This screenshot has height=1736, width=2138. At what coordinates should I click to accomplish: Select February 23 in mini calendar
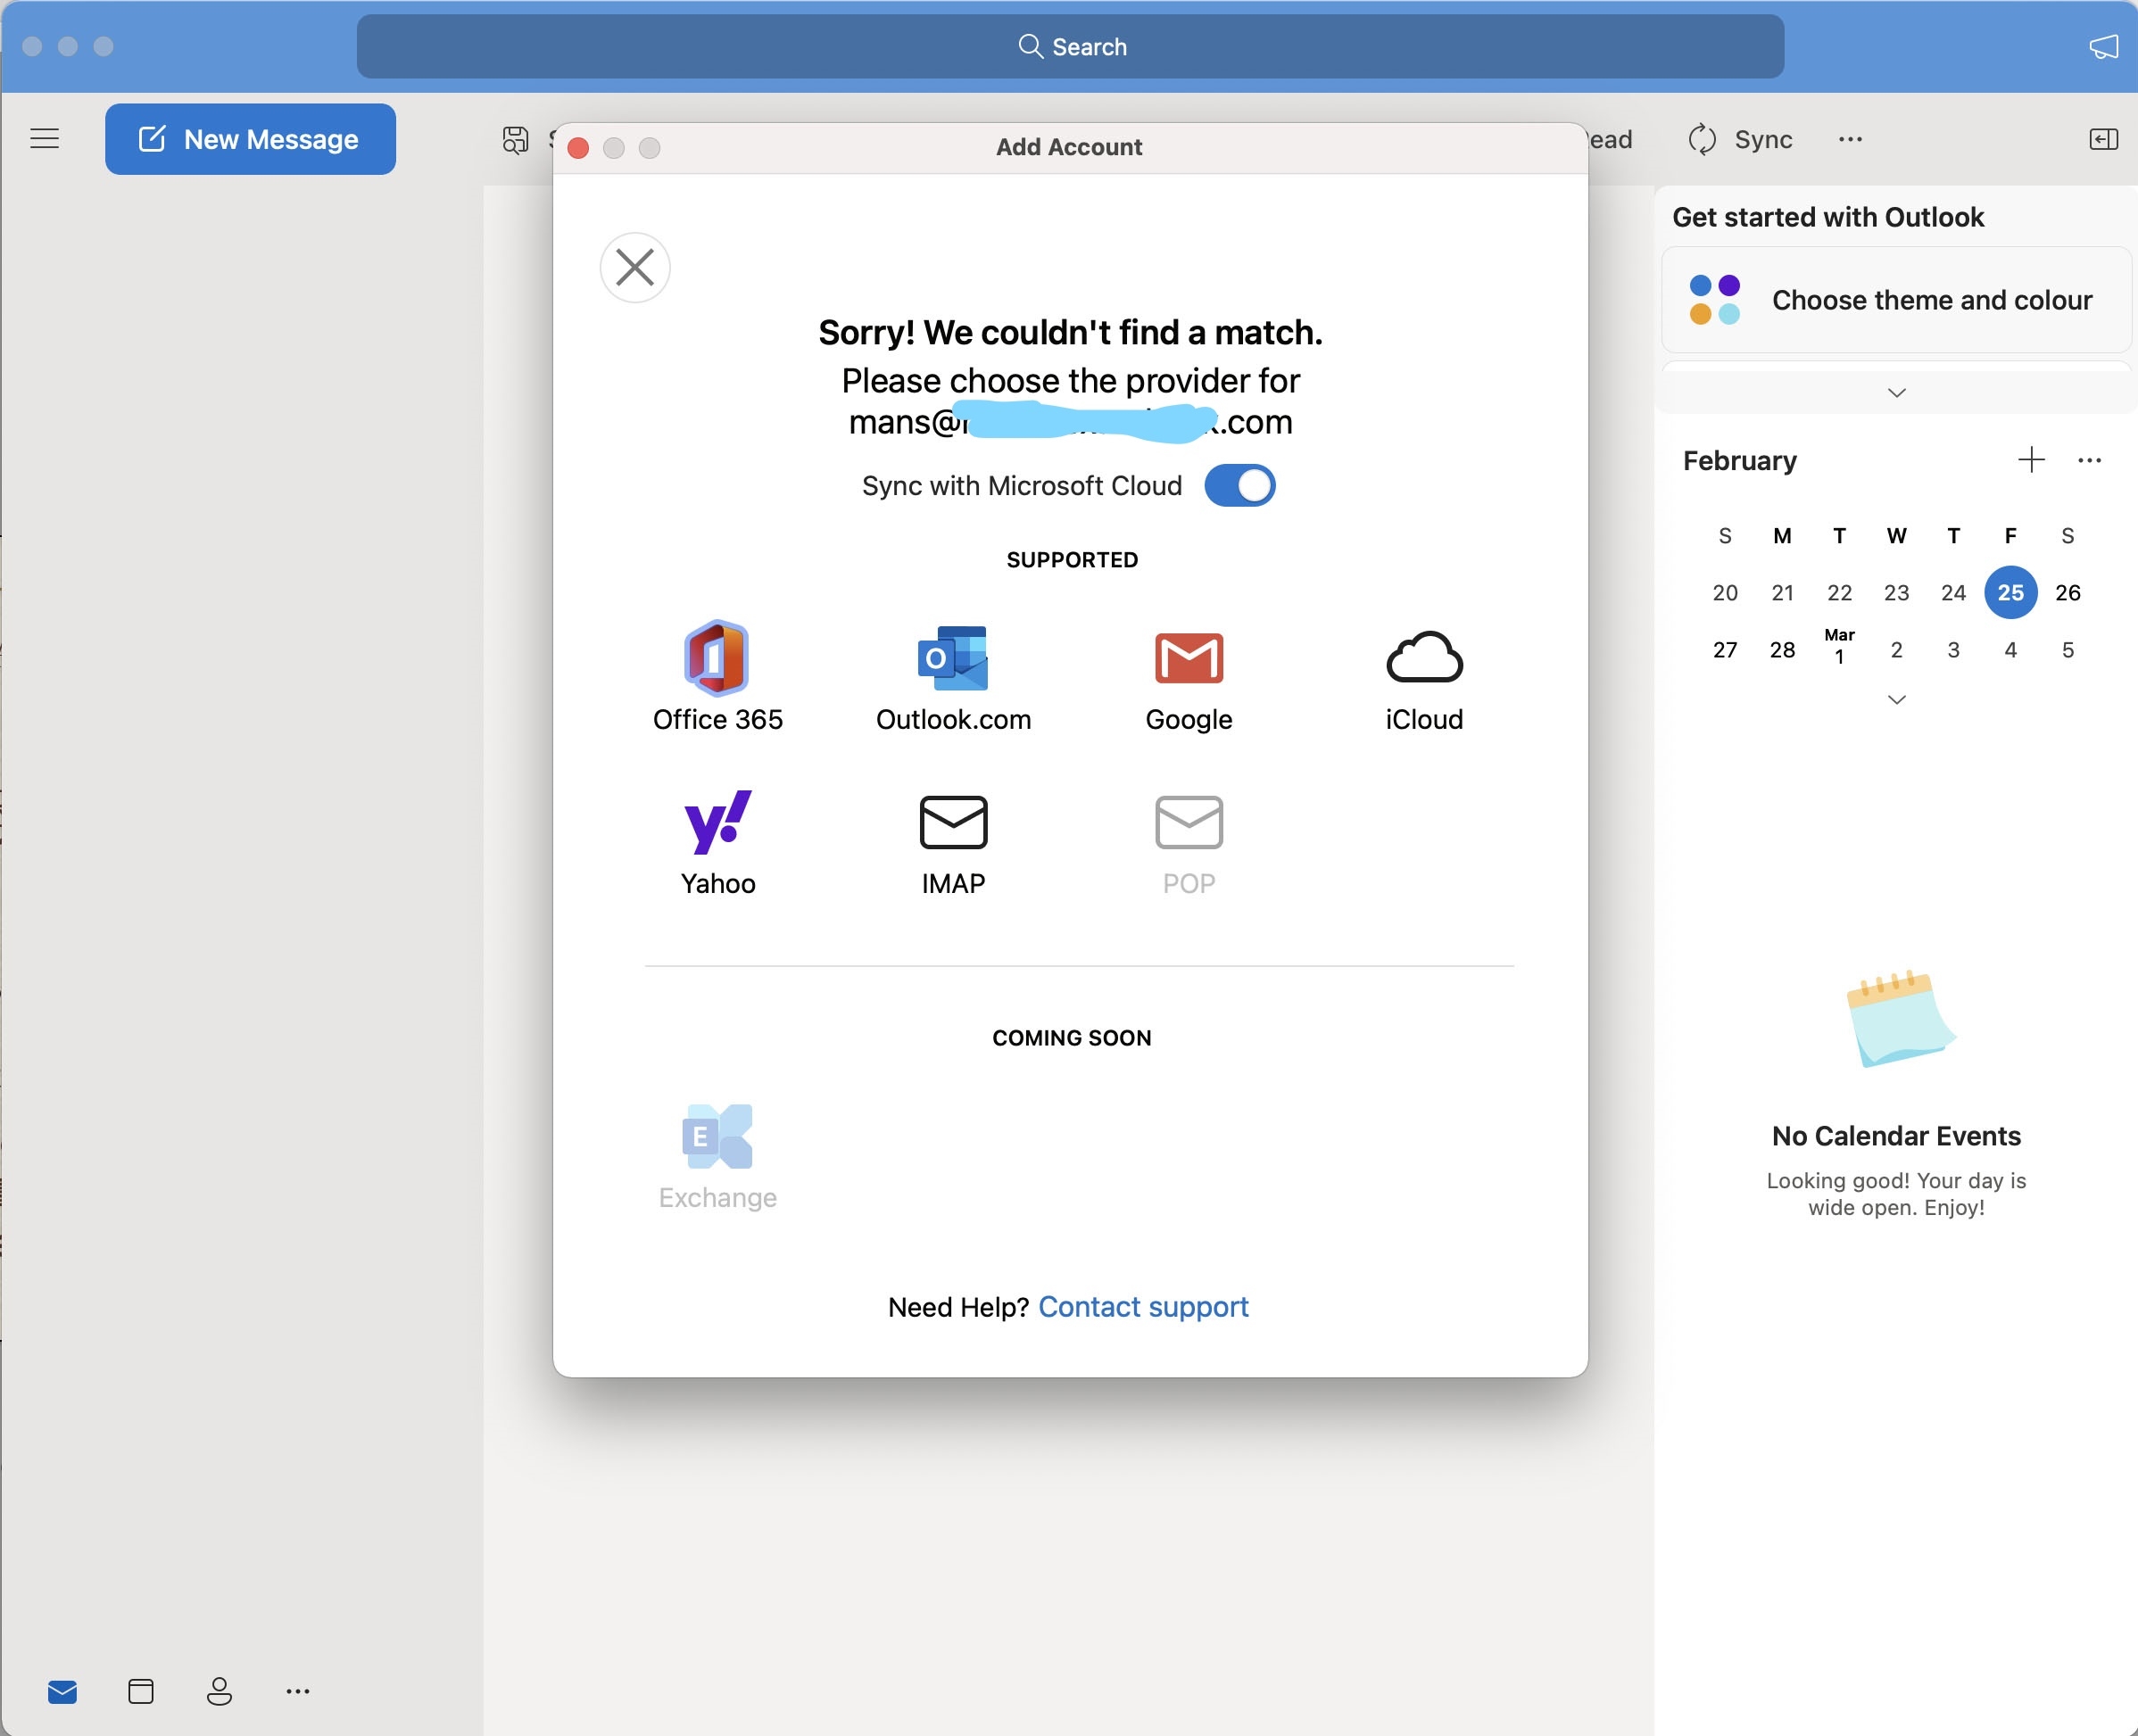1896,592
